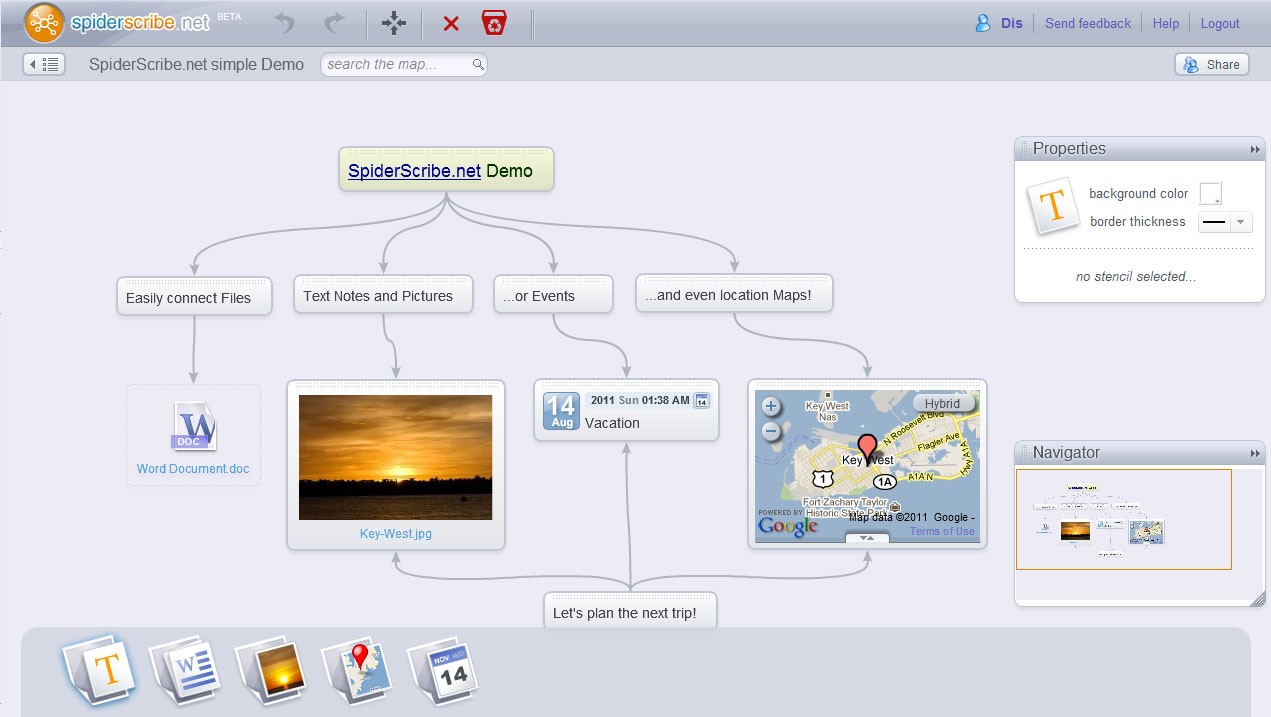Click the center map arrows icon
This screenshot has height=717, width=1271.
(394, 23)
